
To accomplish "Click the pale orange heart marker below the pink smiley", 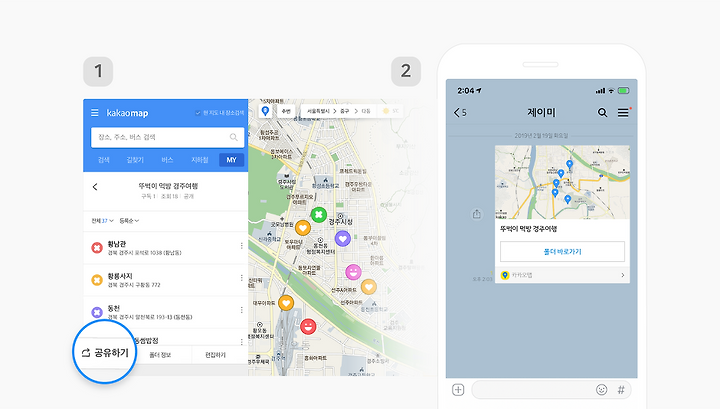I will [x=369, y=287].
